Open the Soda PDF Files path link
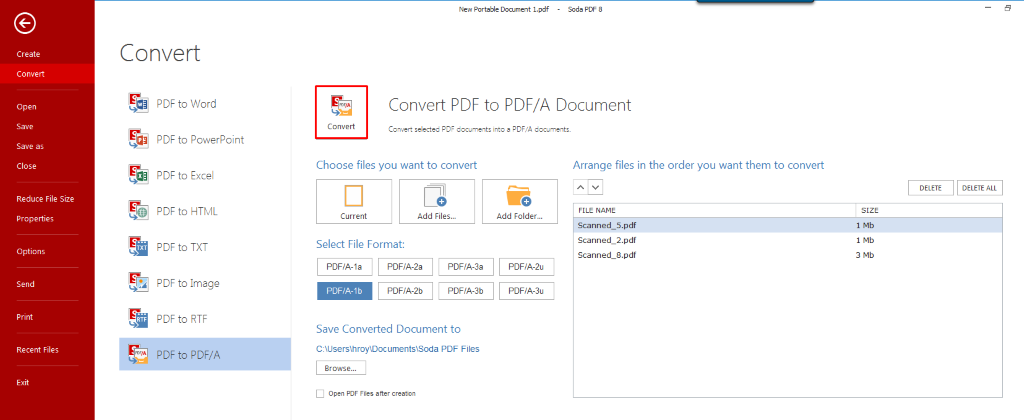1024x420 pixels. (x=398, y=349)
